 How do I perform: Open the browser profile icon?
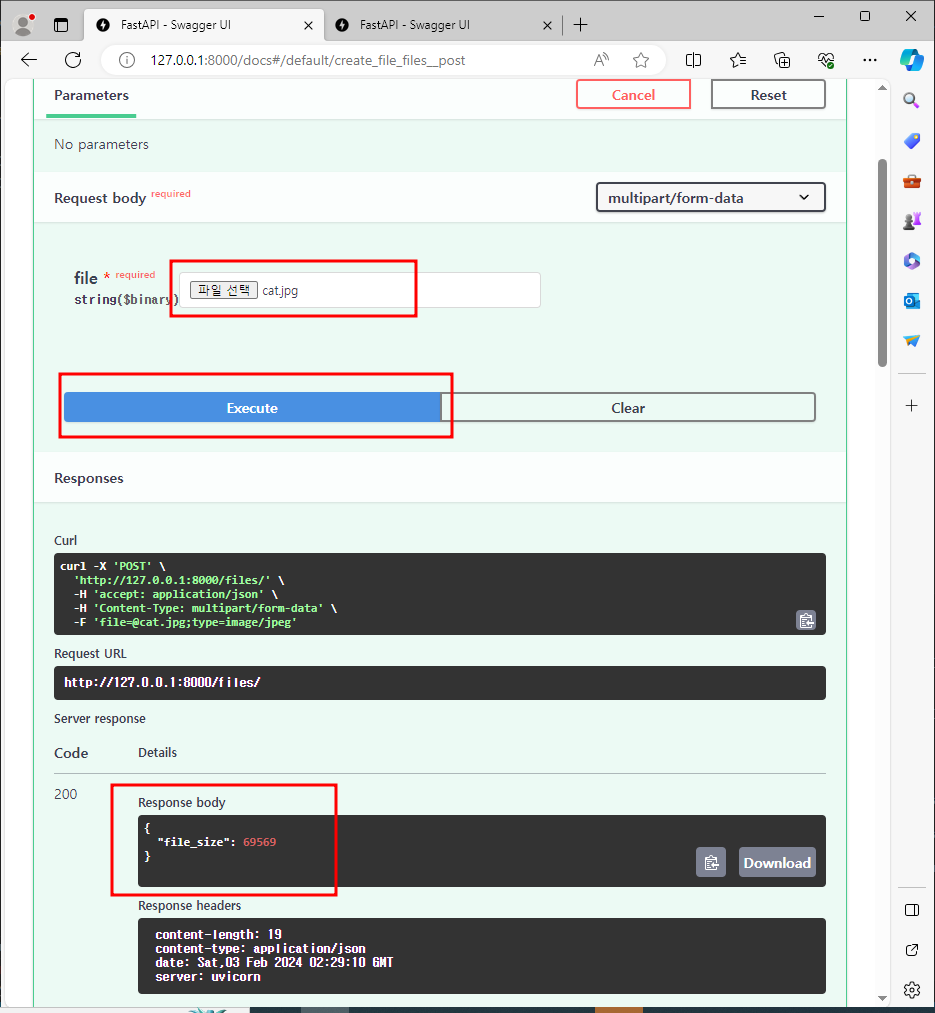[x=24, y=25]
